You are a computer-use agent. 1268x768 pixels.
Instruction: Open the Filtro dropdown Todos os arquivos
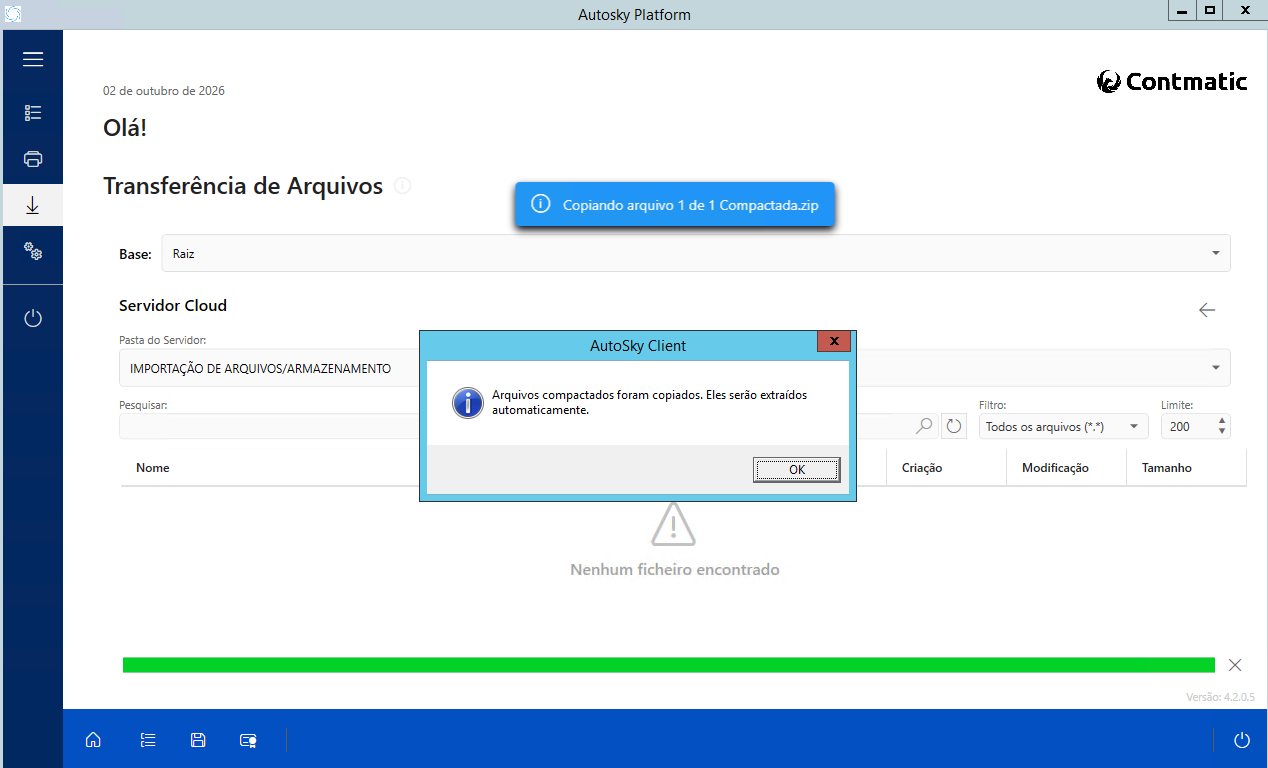coord(1063,426)
